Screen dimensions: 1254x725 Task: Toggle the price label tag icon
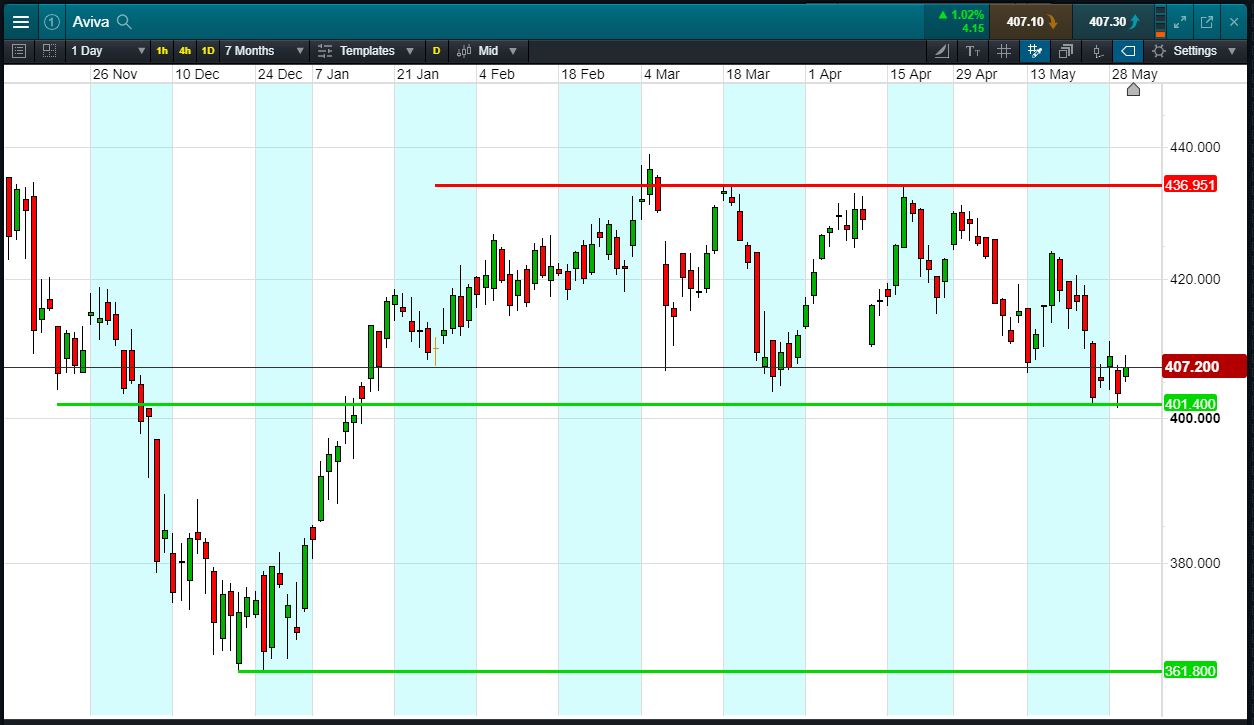tap(1128, 50)
